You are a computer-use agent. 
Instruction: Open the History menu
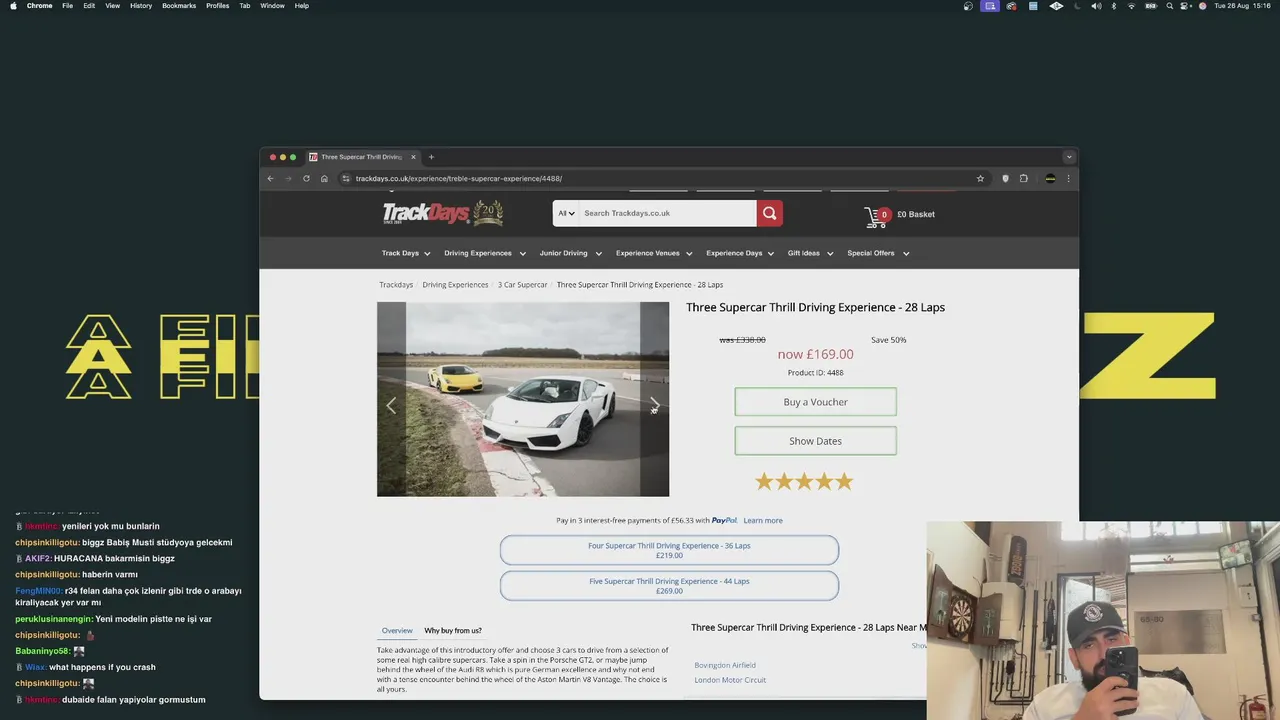[141, 6]
